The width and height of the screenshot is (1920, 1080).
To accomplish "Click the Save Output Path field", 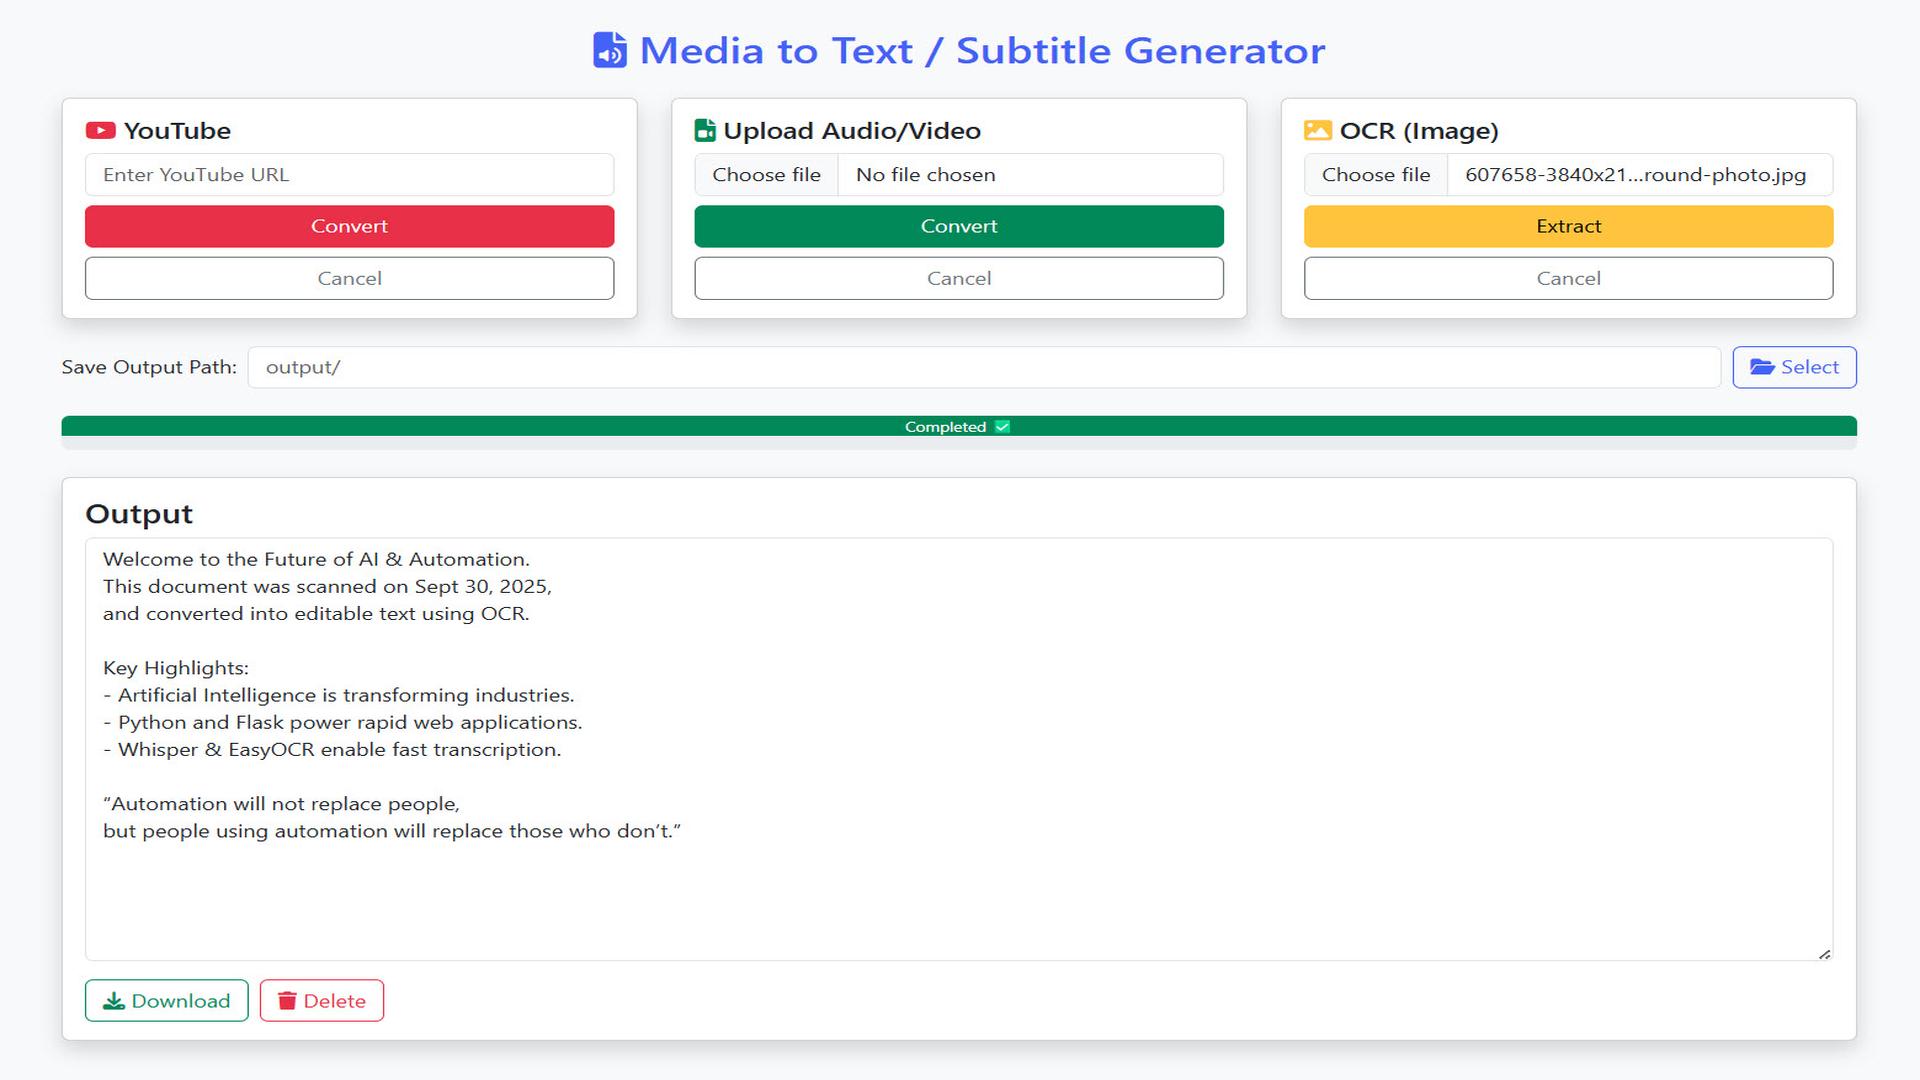I will (x=983, y=368).
